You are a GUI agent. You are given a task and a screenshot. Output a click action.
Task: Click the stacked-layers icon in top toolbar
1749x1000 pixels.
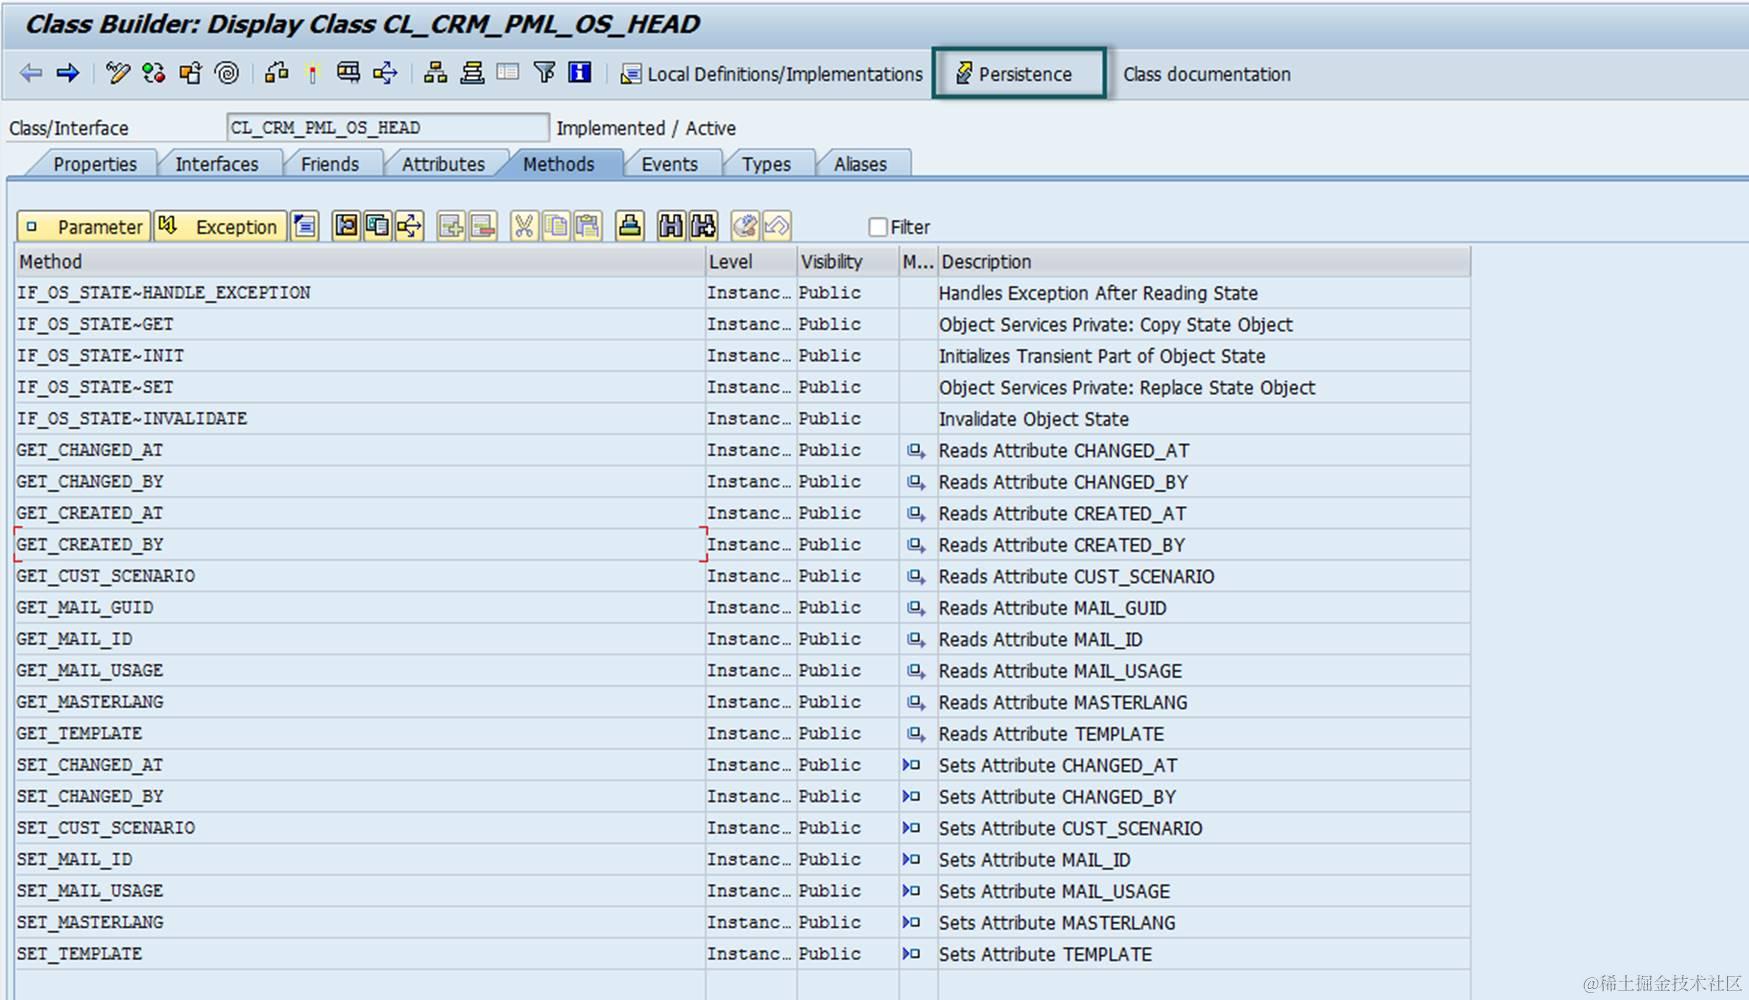tap(472, 73)
